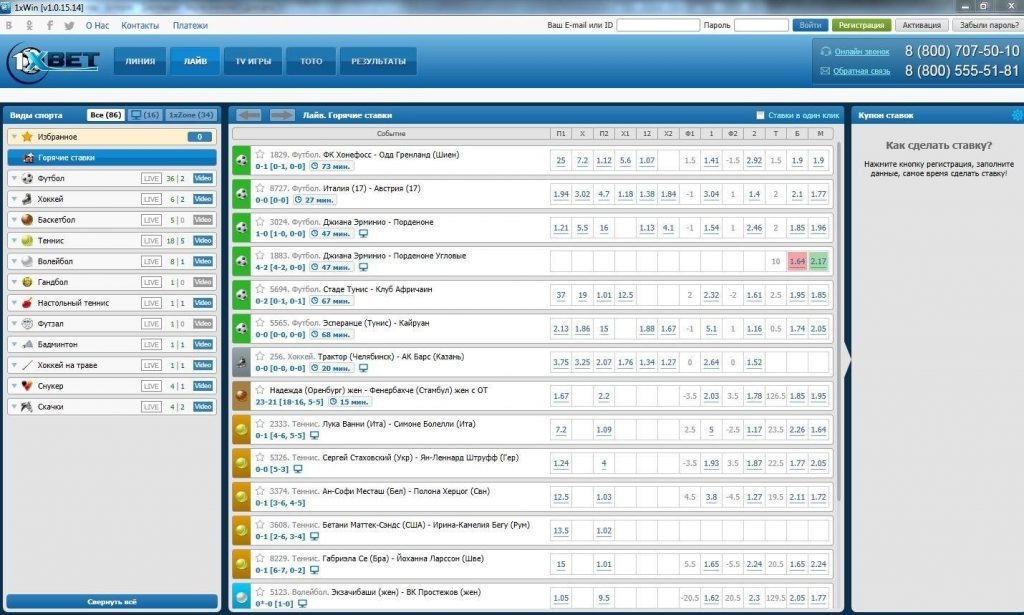Open coupon settings gear icon
Screen dimensions: 1024x615
[x=1017, y=115]
